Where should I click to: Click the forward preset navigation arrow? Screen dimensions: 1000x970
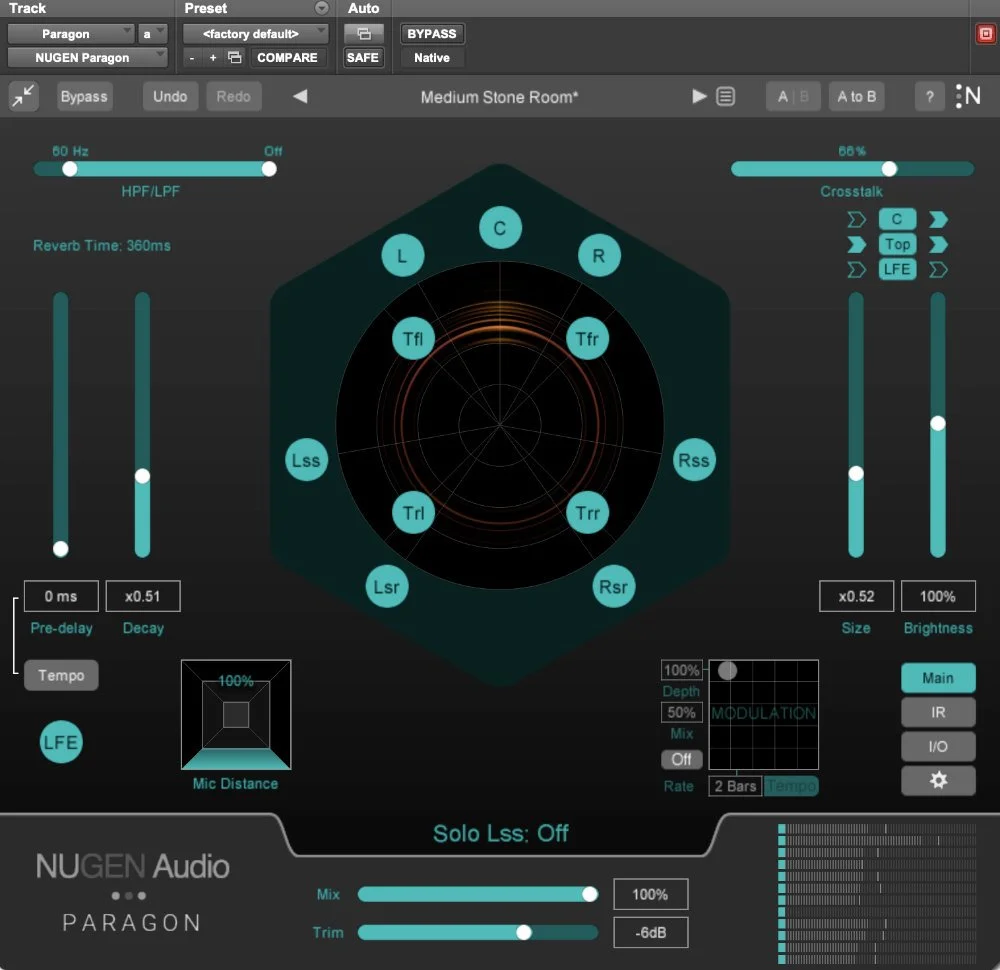[698, 96]
